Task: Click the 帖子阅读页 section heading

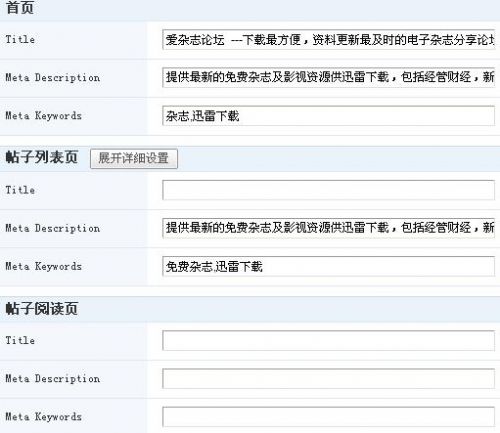Action: coord(42,308)
